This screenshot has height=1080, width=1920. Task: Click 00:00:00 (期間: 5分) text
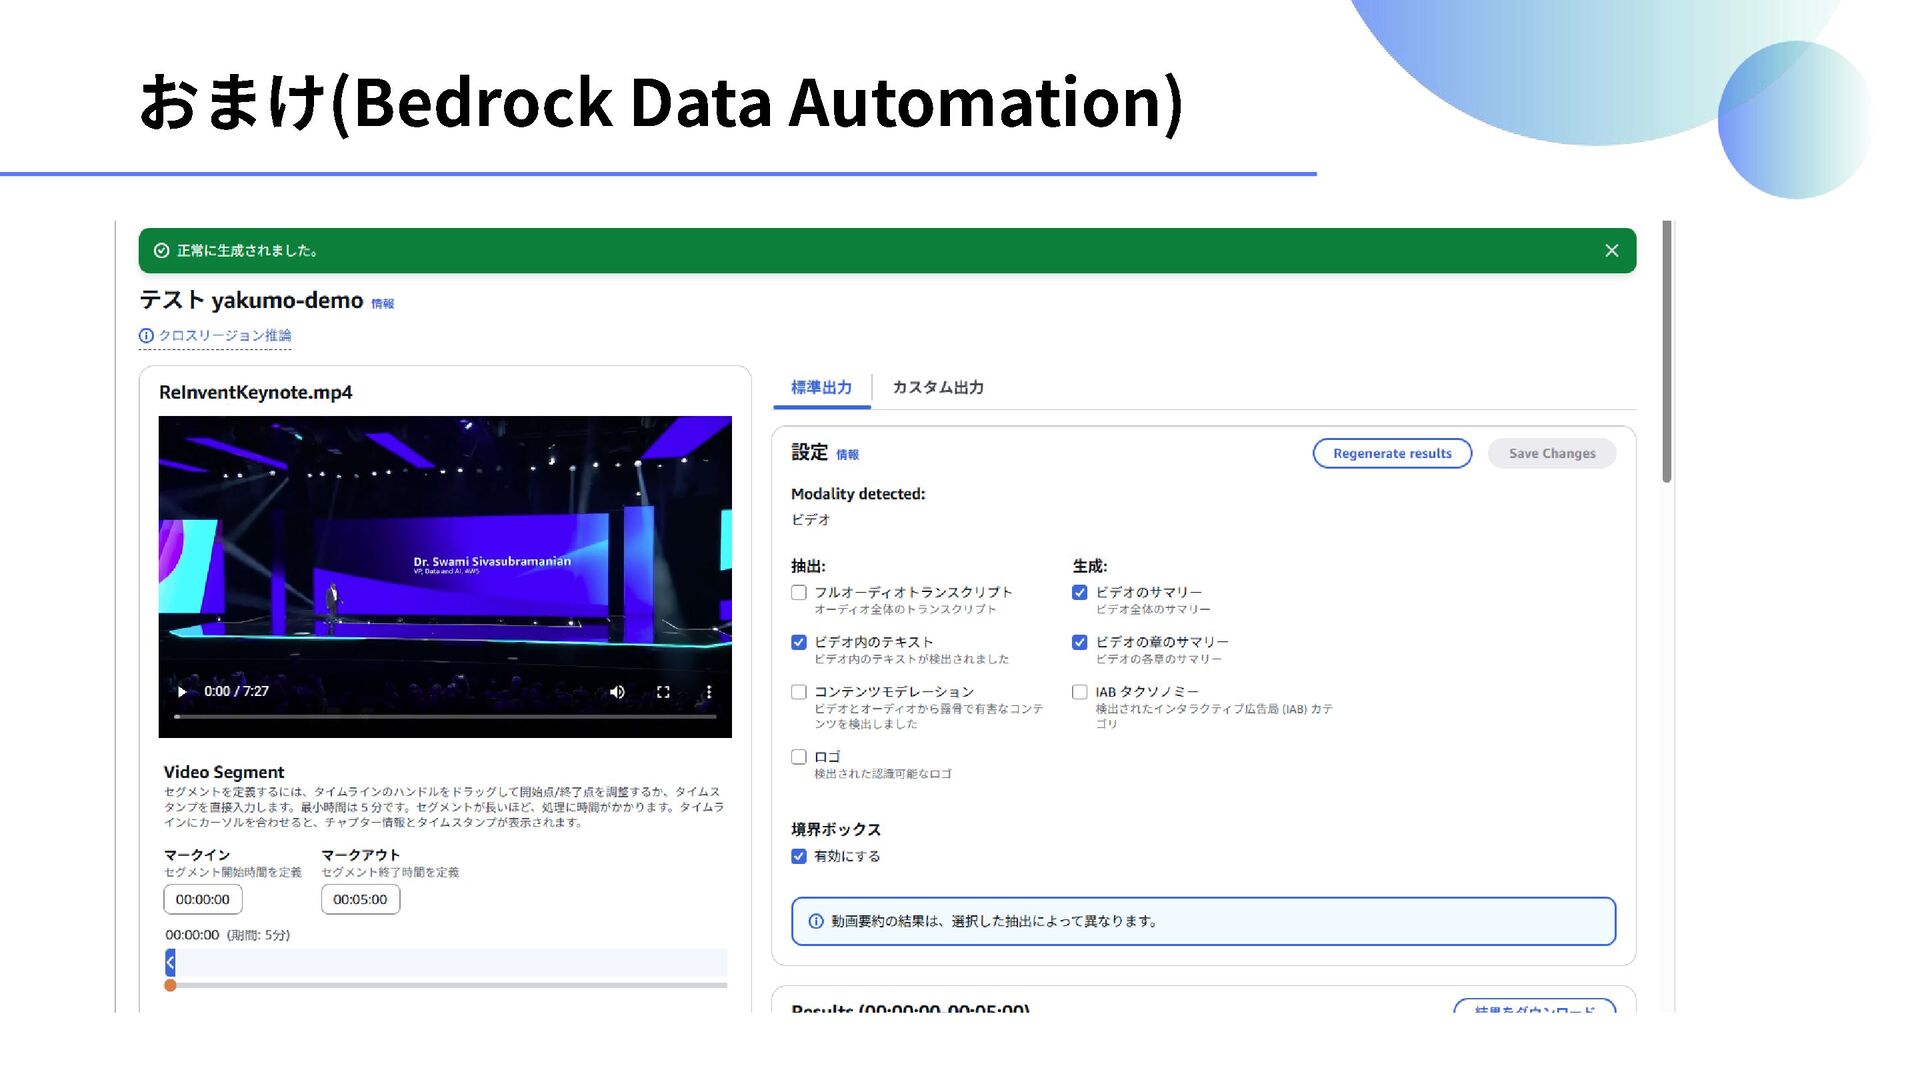pos(228,936)
